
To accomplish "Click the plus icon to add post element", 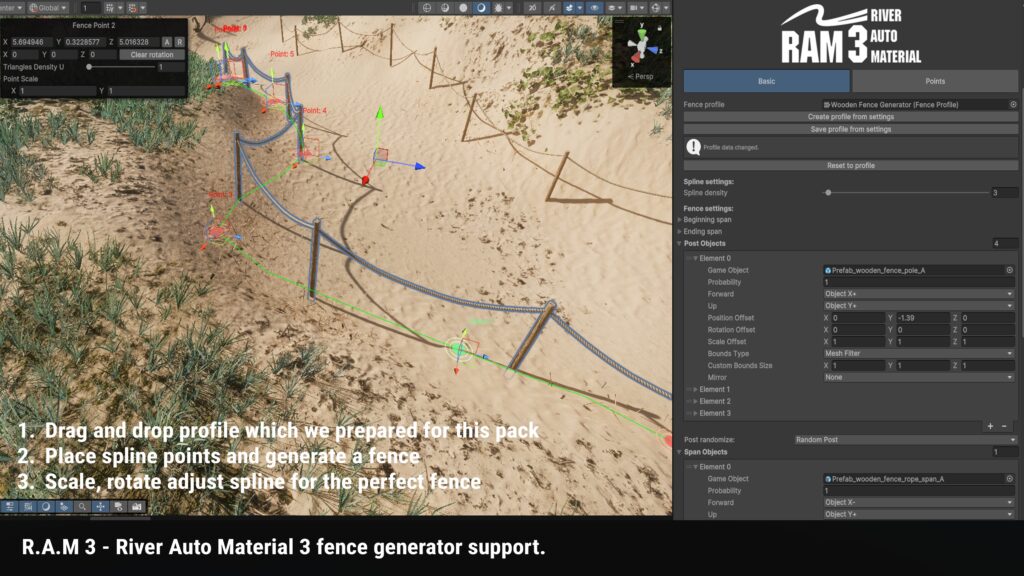I will (990, 426).
